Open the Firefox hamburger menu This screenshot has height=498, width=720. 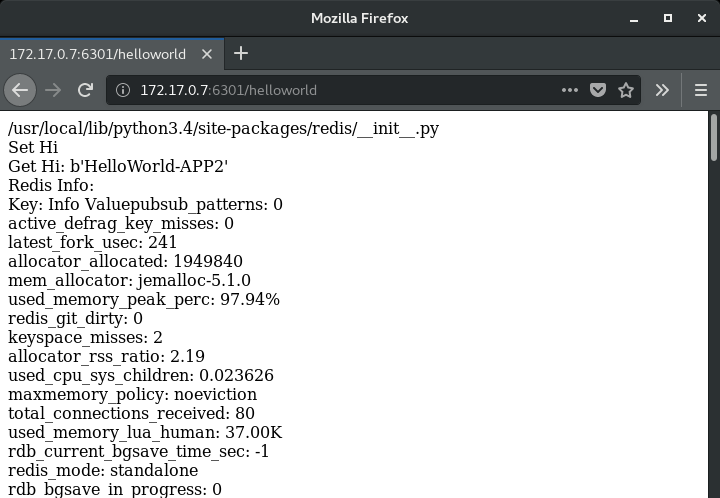700,90
